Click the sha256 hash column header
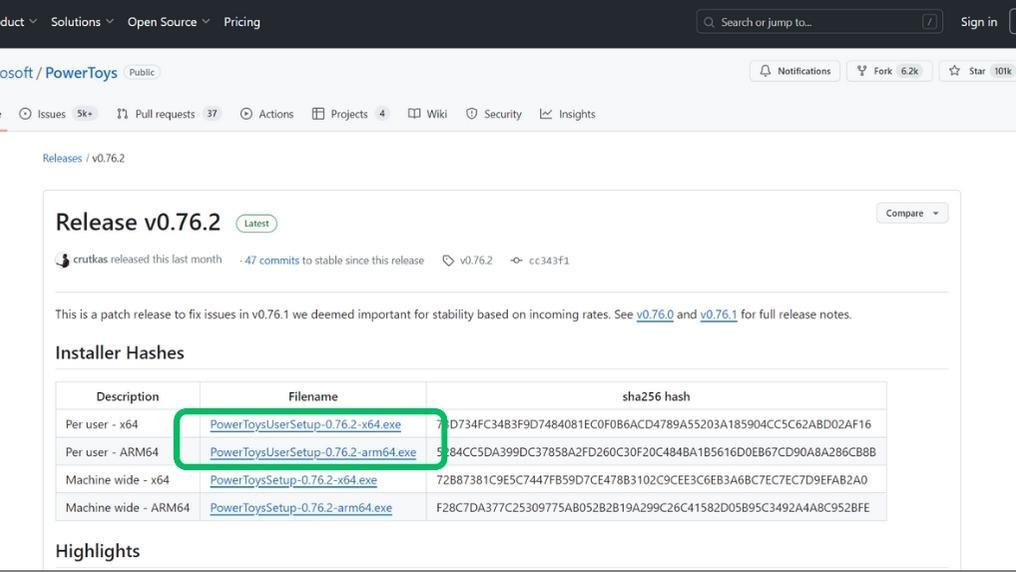Viewport: 1016px width, 572px height. (x=656, y=396)
